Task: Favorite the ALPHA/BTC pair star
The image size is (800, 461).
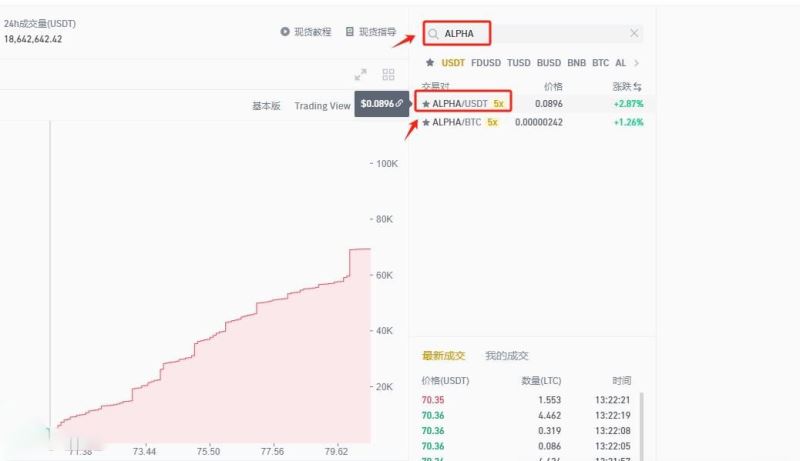Action: [426, 122]
